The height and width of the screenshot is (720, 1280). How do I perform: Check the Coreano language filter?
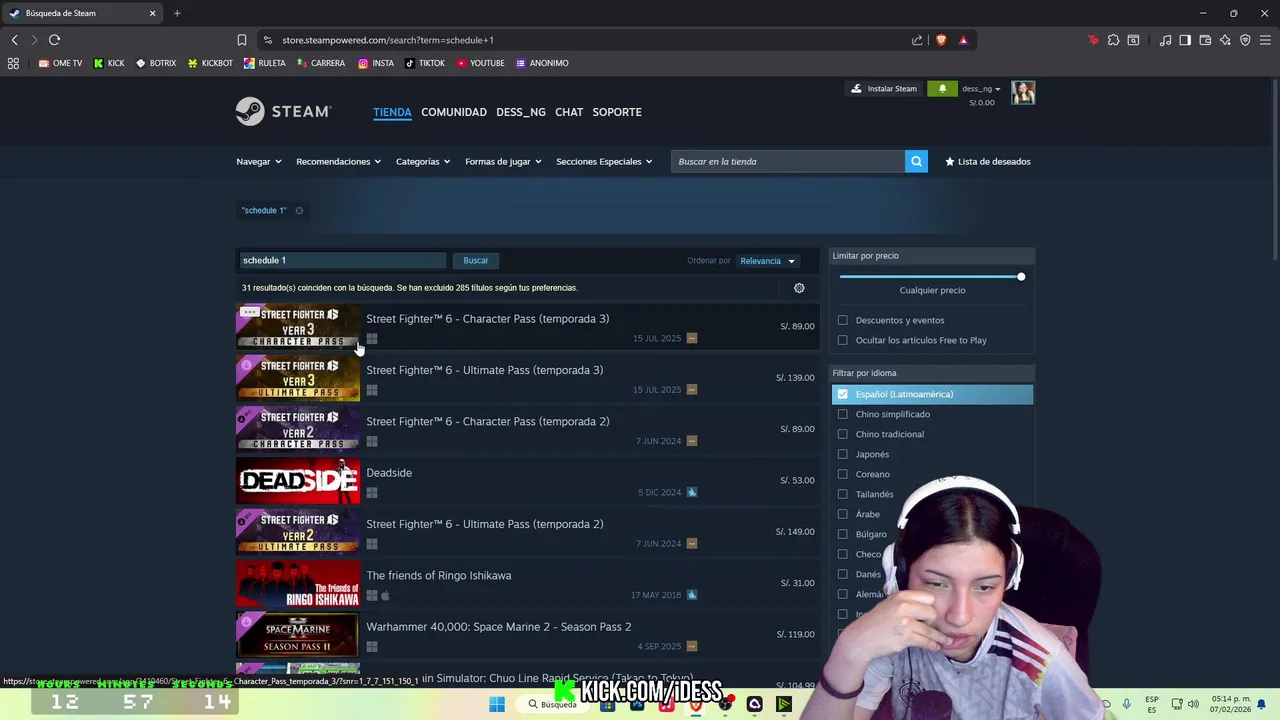842,474
